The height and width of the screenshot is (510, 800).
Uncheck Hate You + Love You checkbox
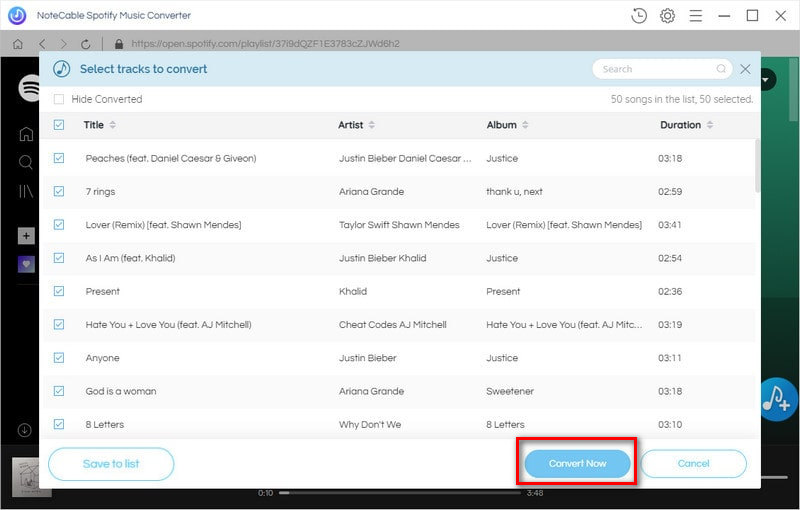(59, 324)
